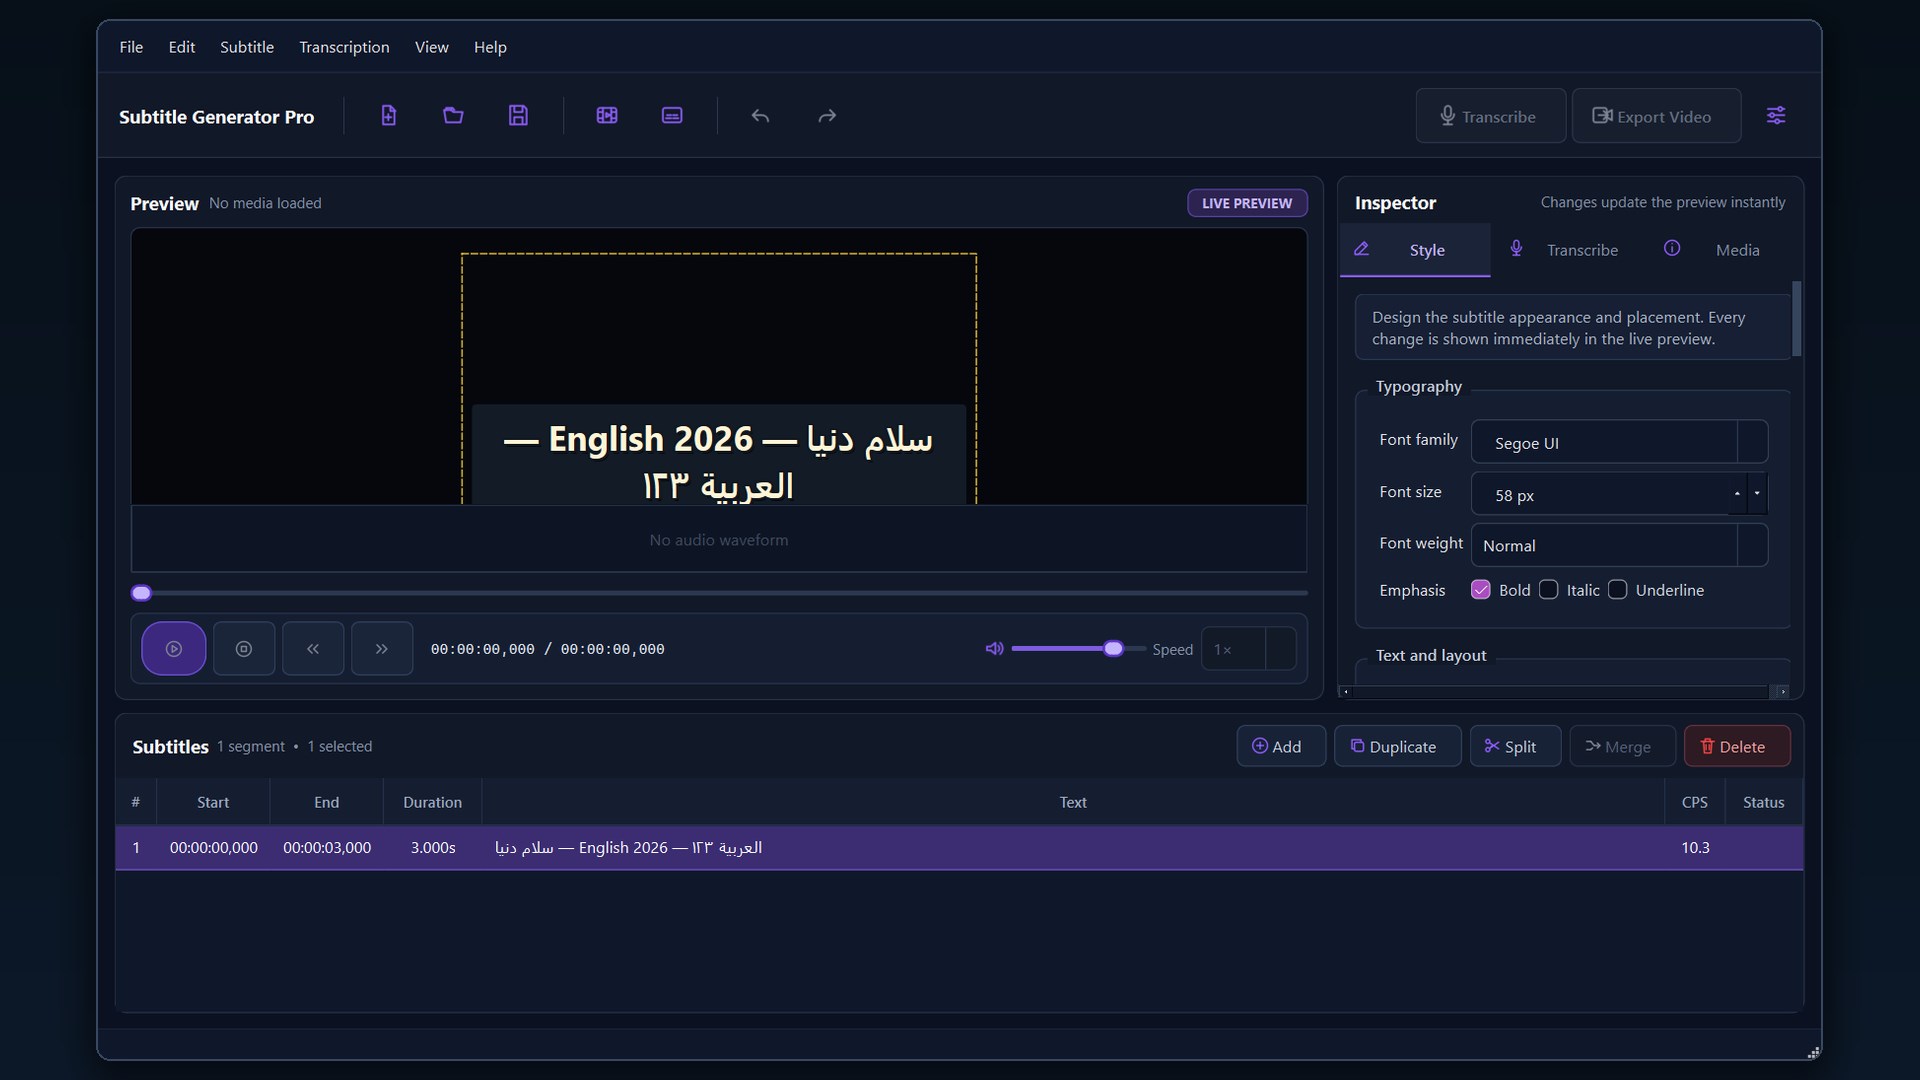Open settings sliders icon at top right
This screenshot has width=1920, height=1080.
[1776, 116]
